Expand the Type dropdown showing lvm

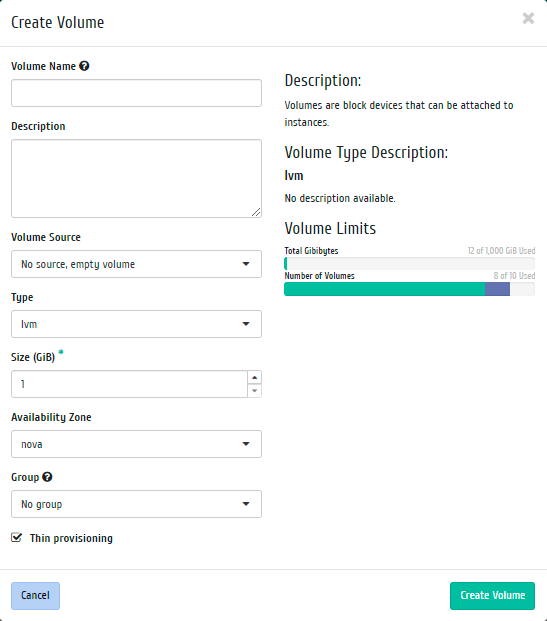(136, 324)
